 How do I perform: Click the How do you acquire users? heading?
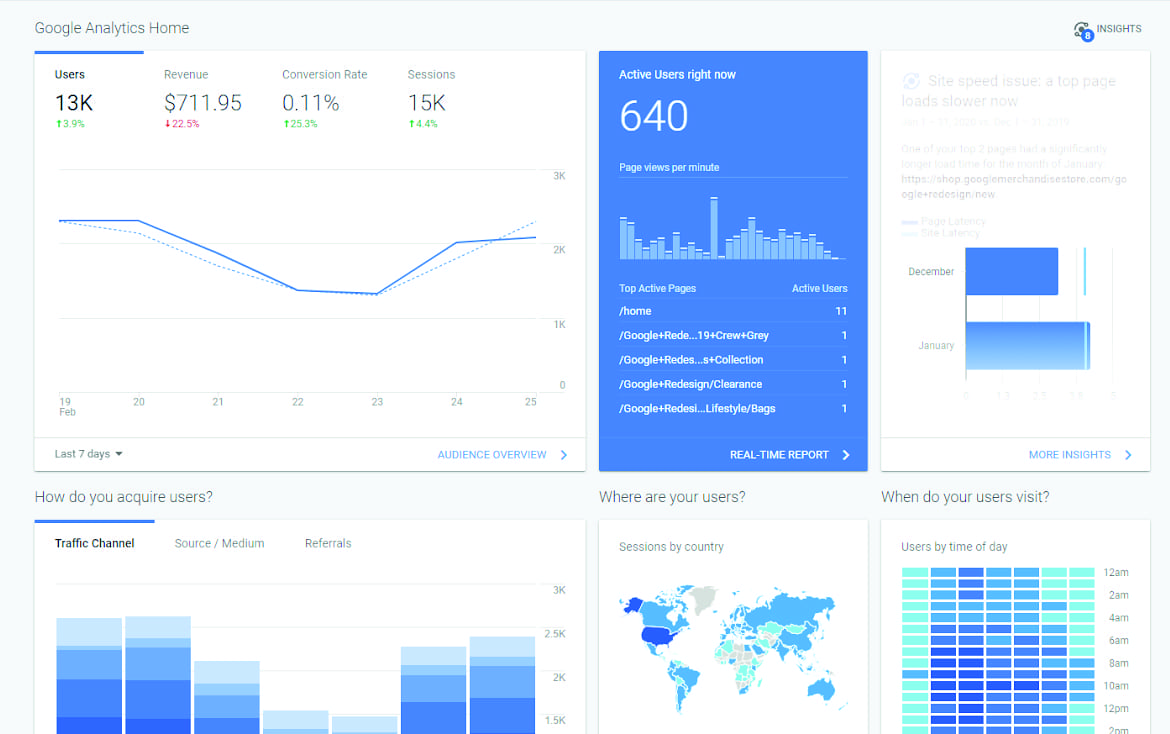[123, 497]
